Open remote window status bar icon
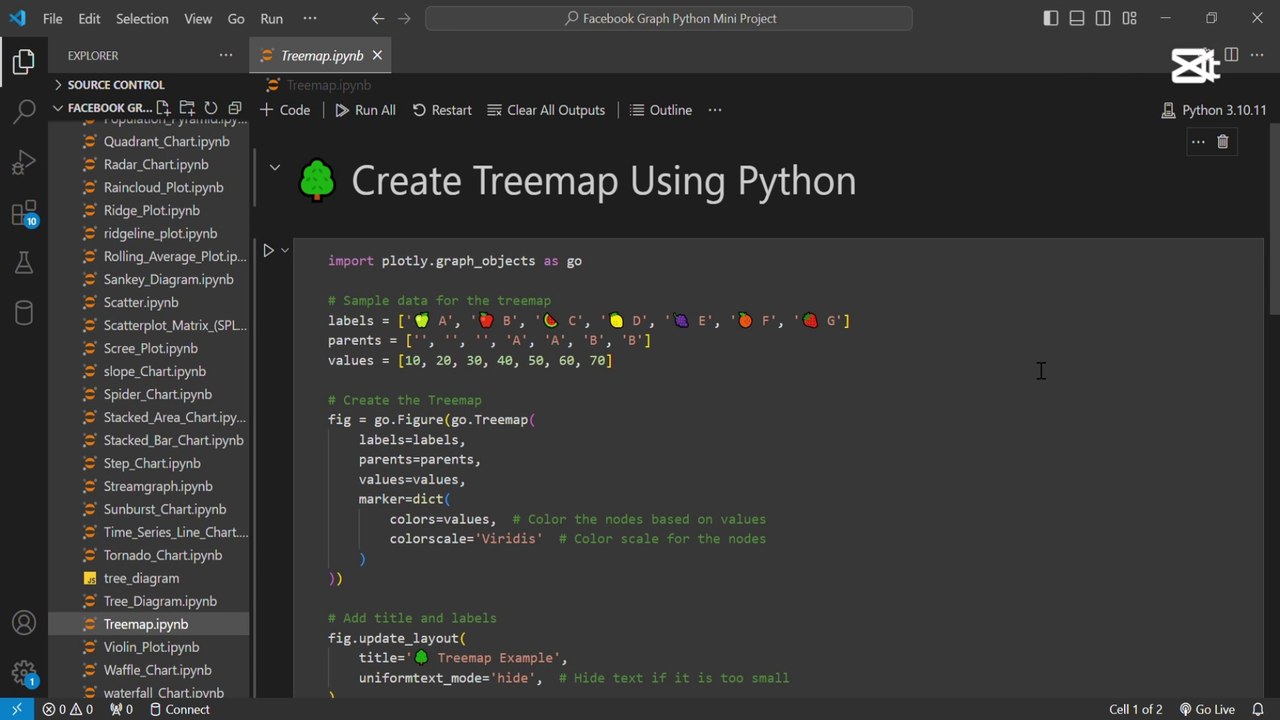The width and height of the screenshot is (1280, 720). 16,709
